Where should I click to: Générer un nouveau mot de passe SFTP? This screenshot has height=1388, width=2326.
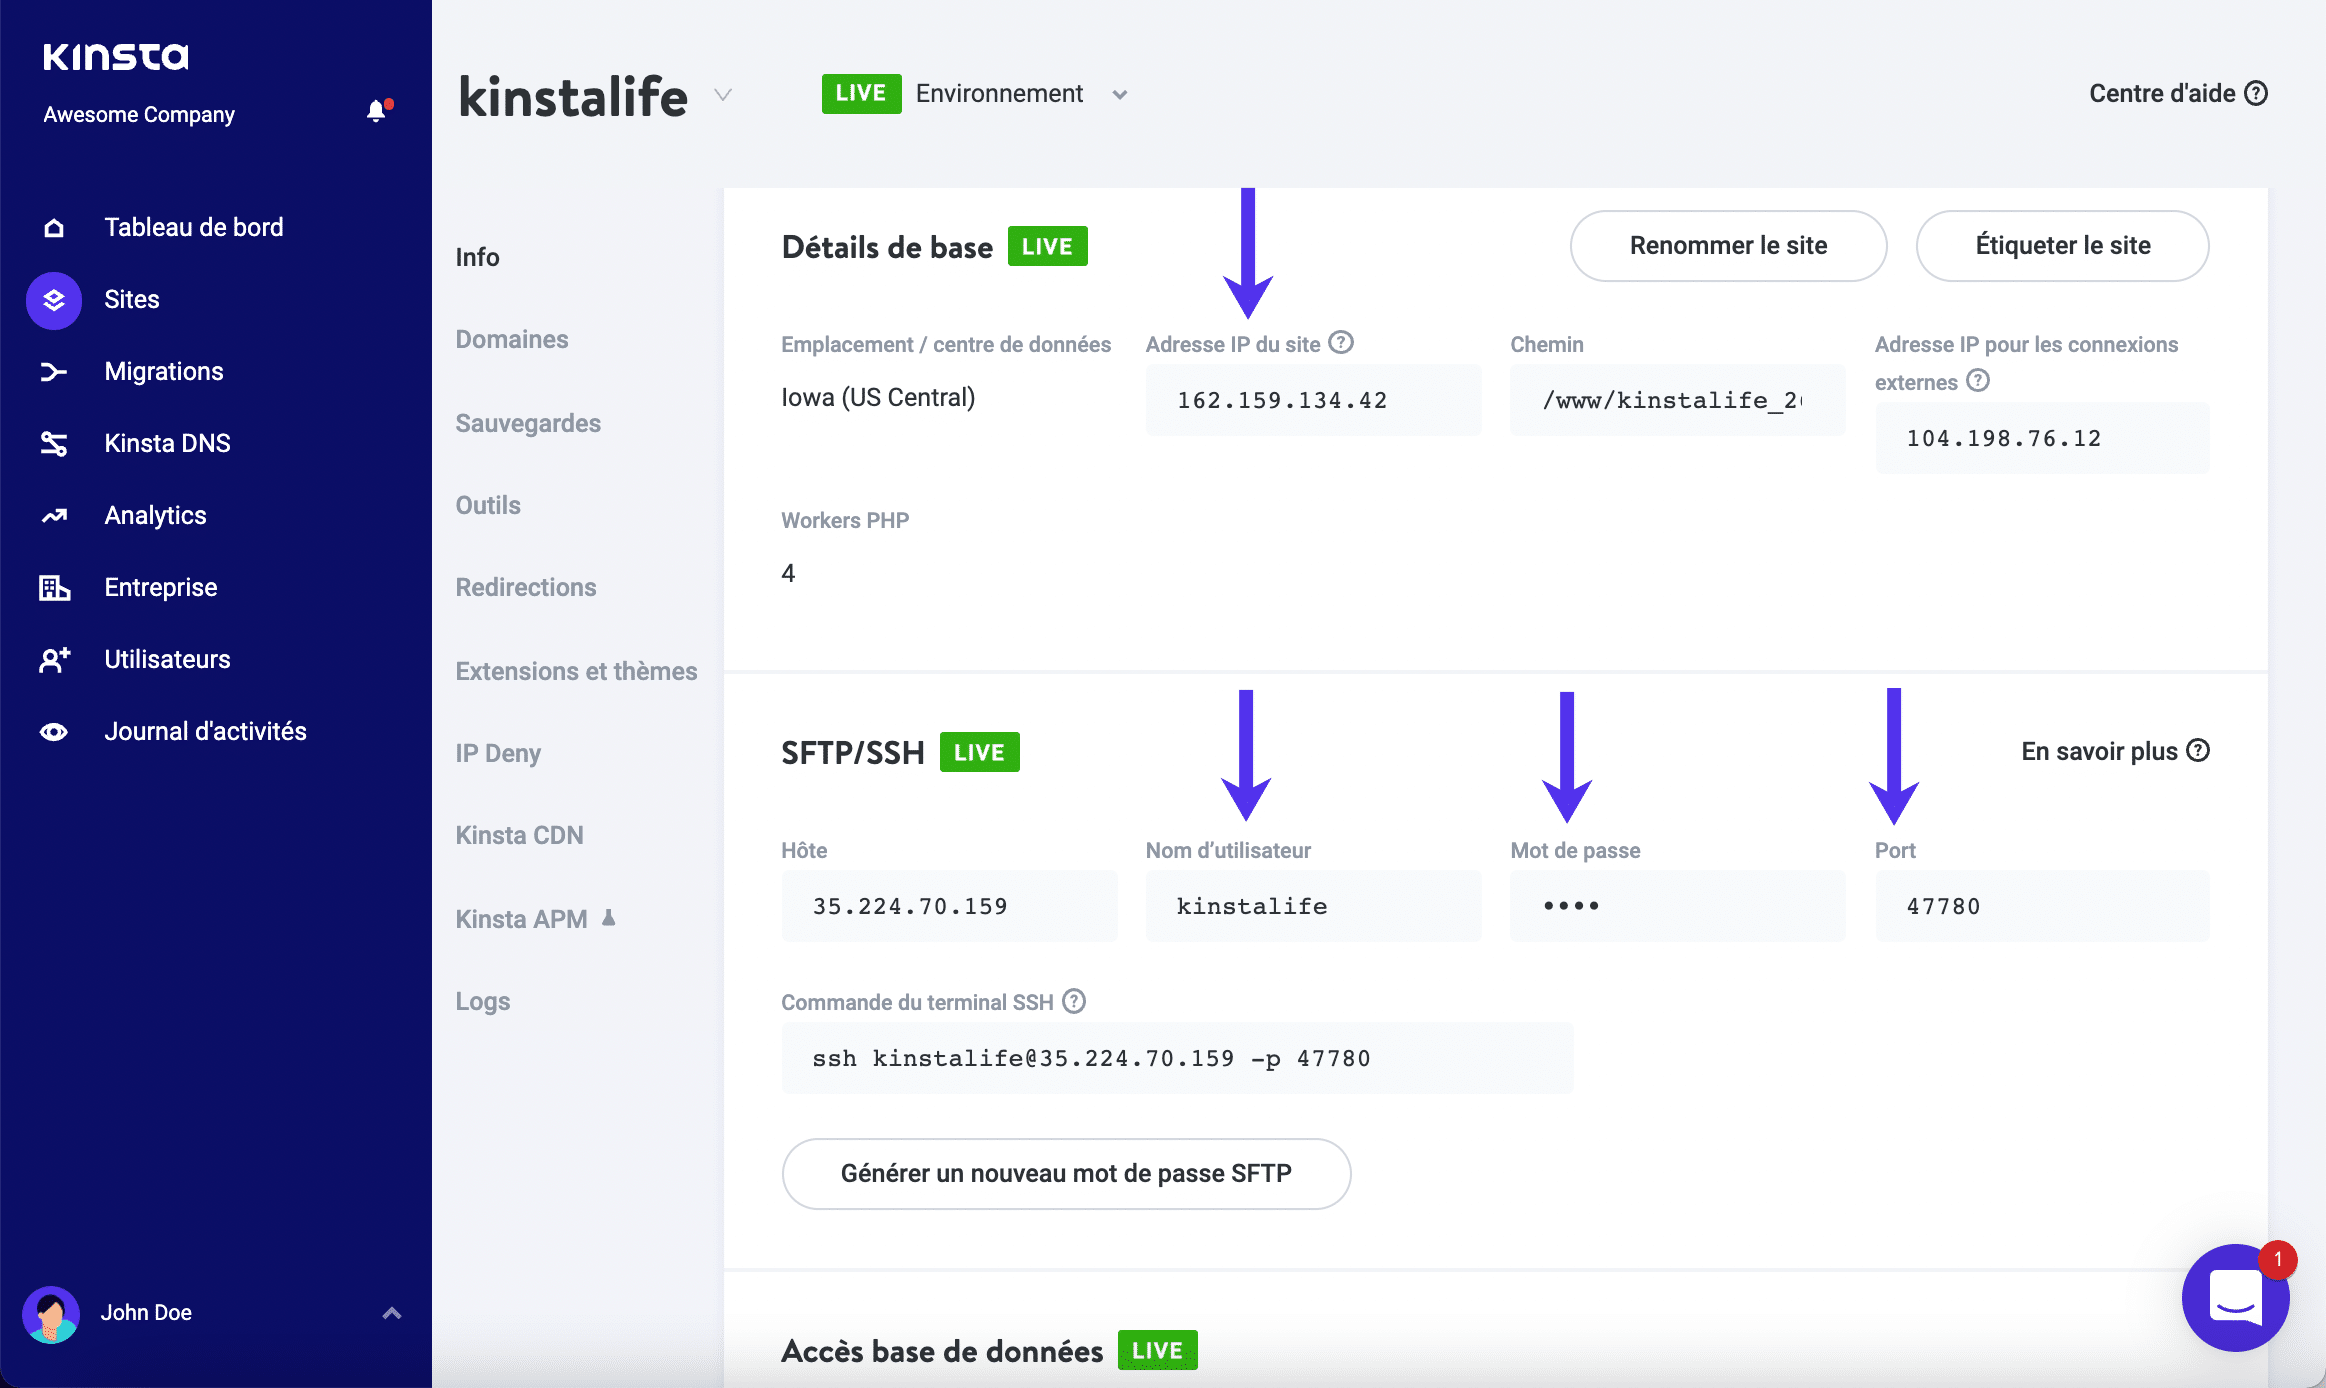(x=1066, y=1173)
